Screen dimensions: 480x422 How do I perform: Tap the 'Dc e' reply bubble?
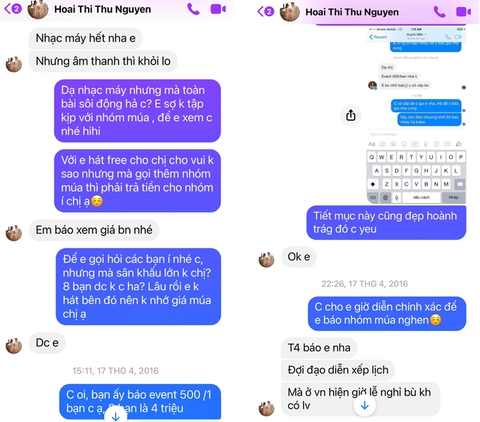point(47,343)
